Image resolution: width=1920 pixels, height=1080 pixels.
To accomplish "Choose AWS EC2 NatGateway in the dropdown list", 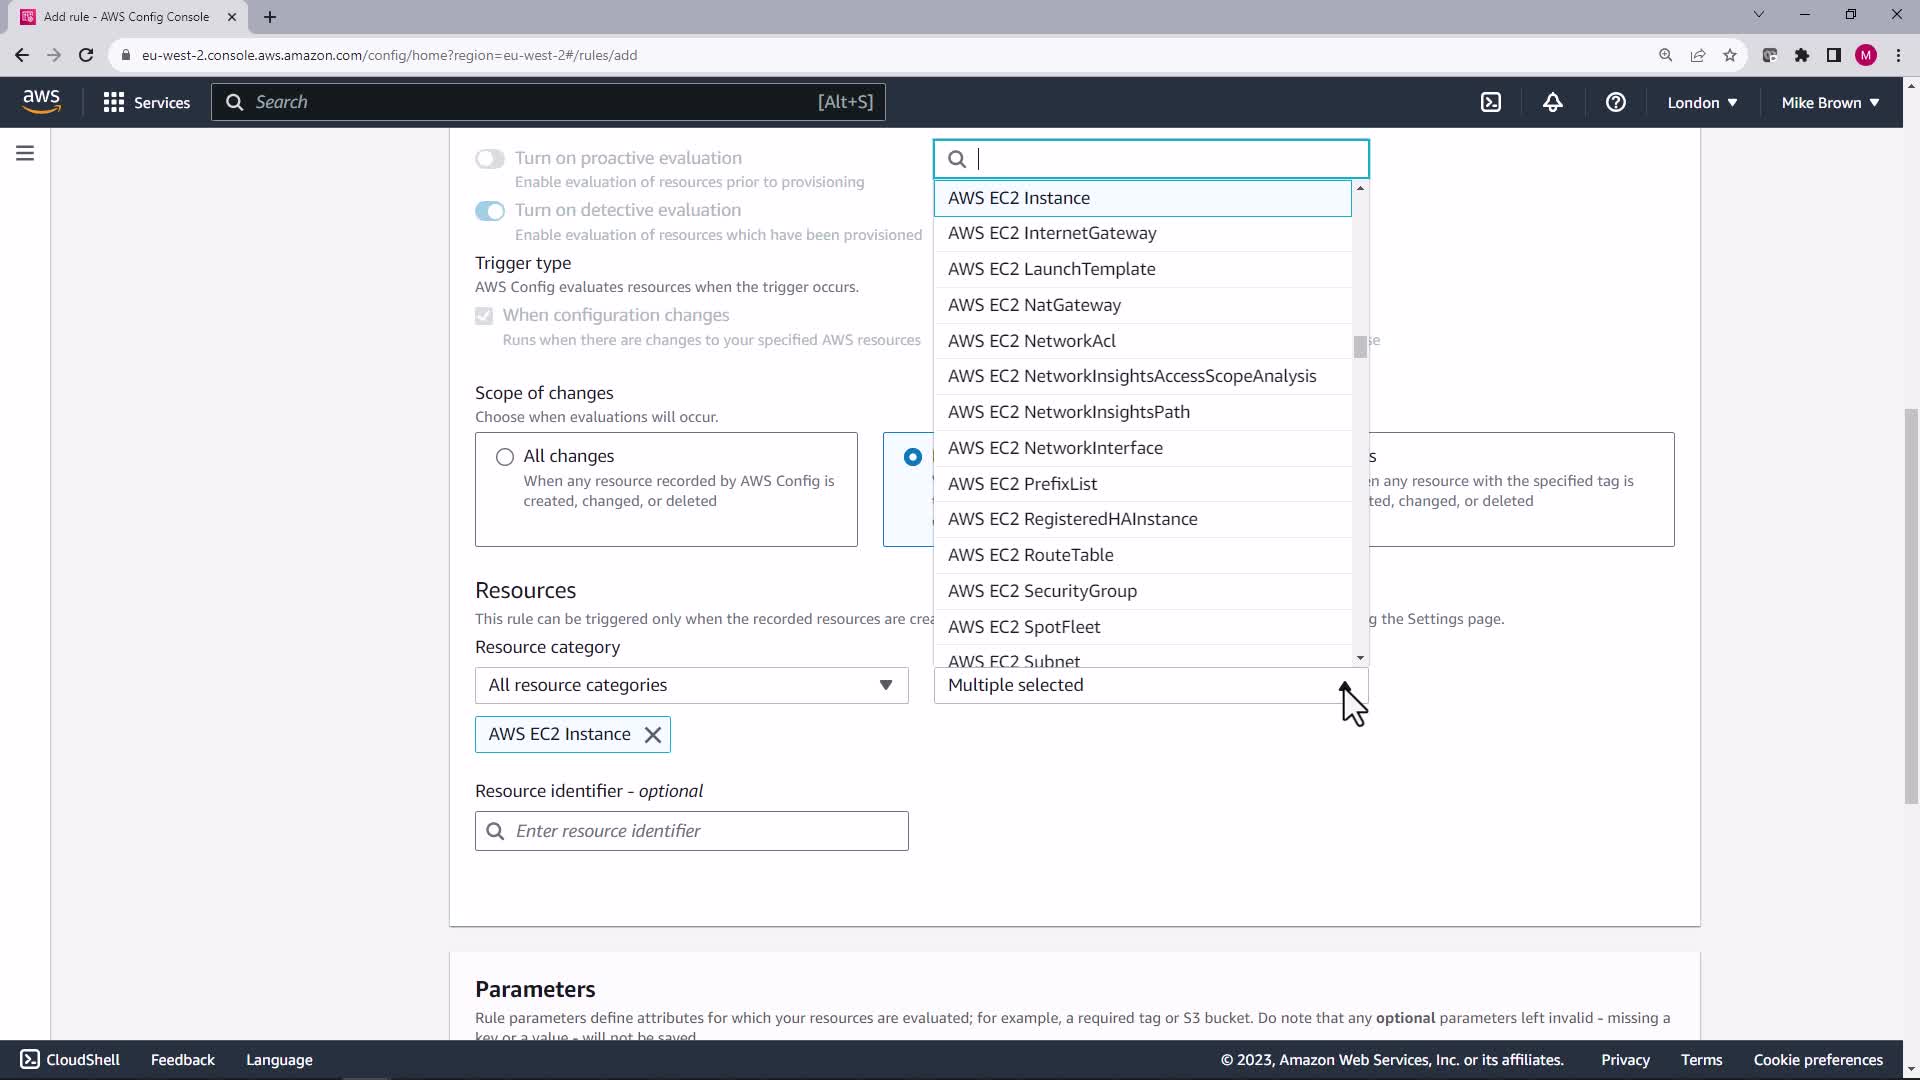I will (x=1034, y=305).
